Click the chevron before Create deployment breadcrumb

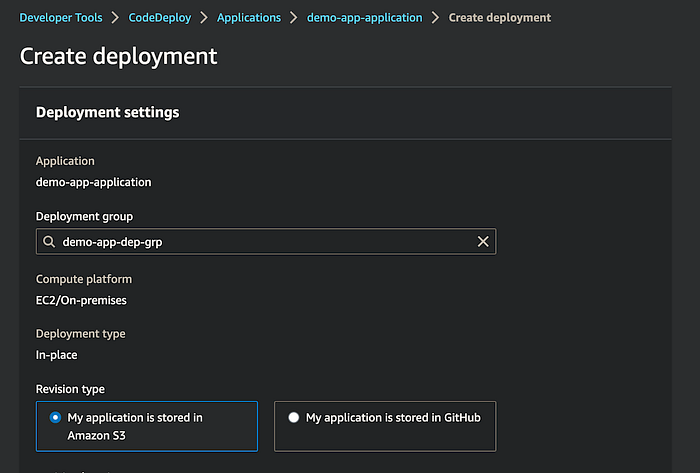(x=436, y=18)
